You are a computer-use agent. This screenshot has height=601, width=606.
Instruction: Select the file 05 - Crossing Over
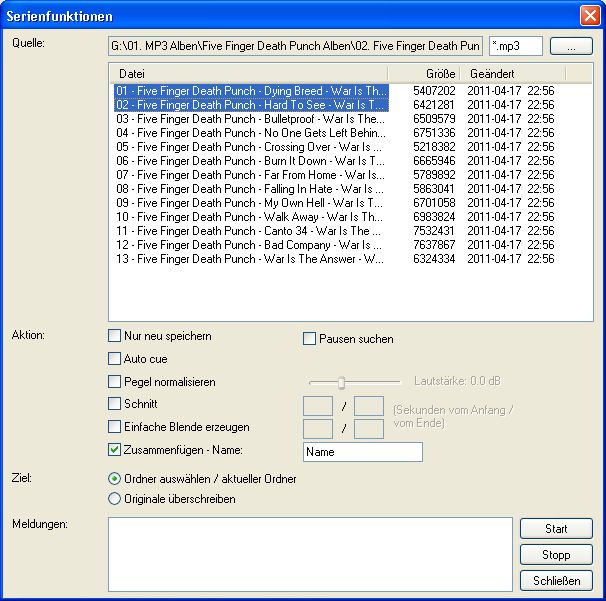(x=250, y=147)
